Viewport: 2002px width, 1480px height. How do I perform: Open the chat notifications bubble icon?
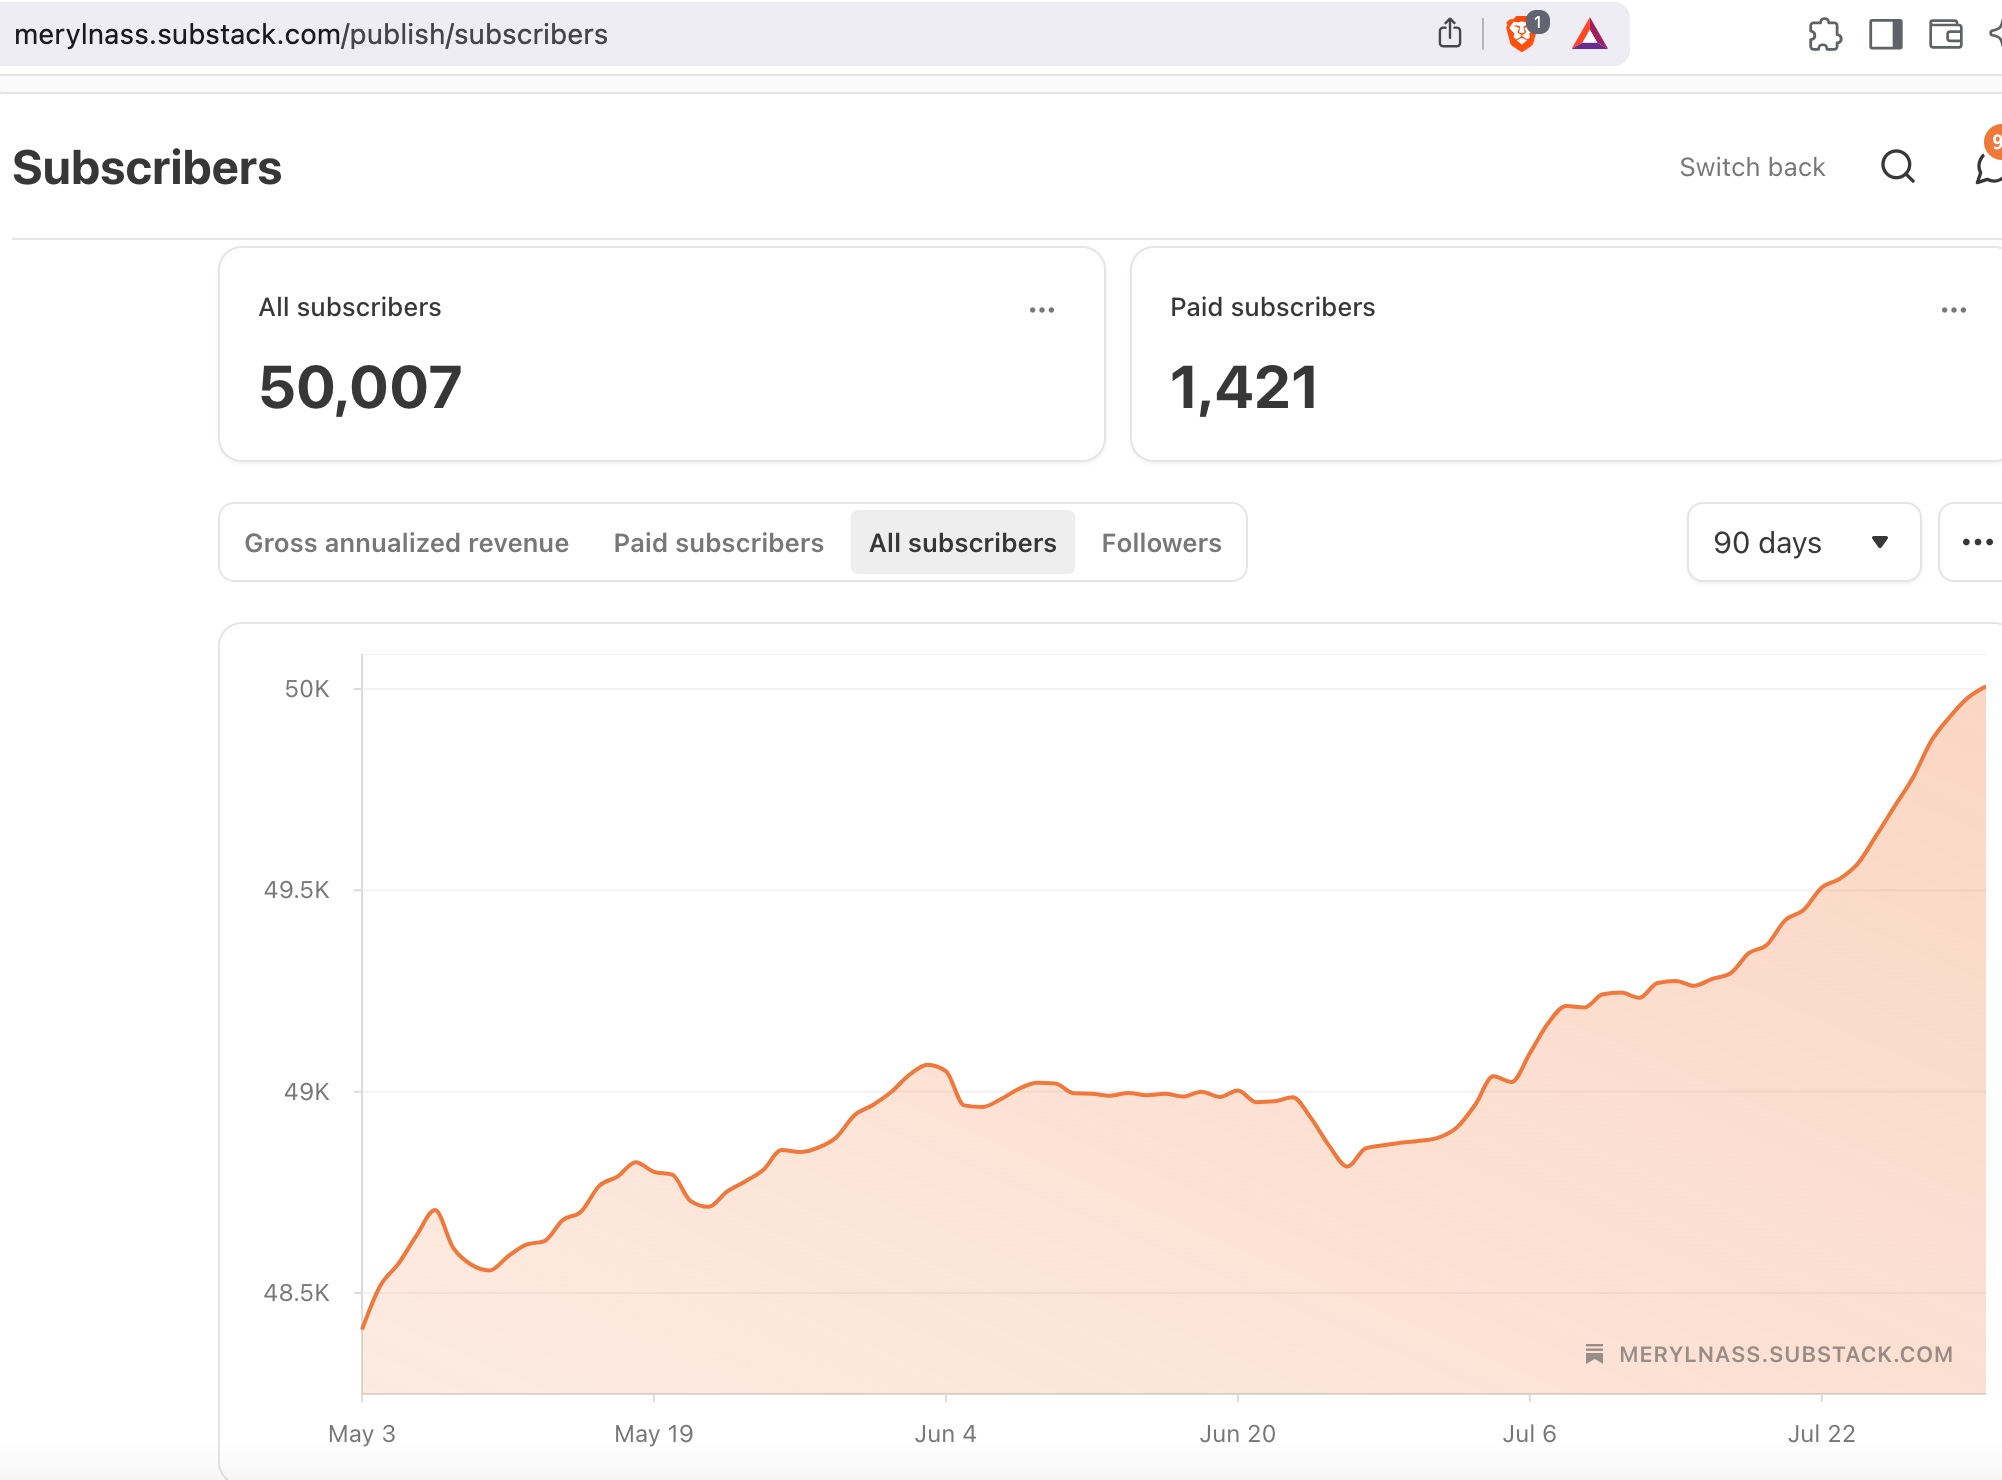click(1989, 168)
